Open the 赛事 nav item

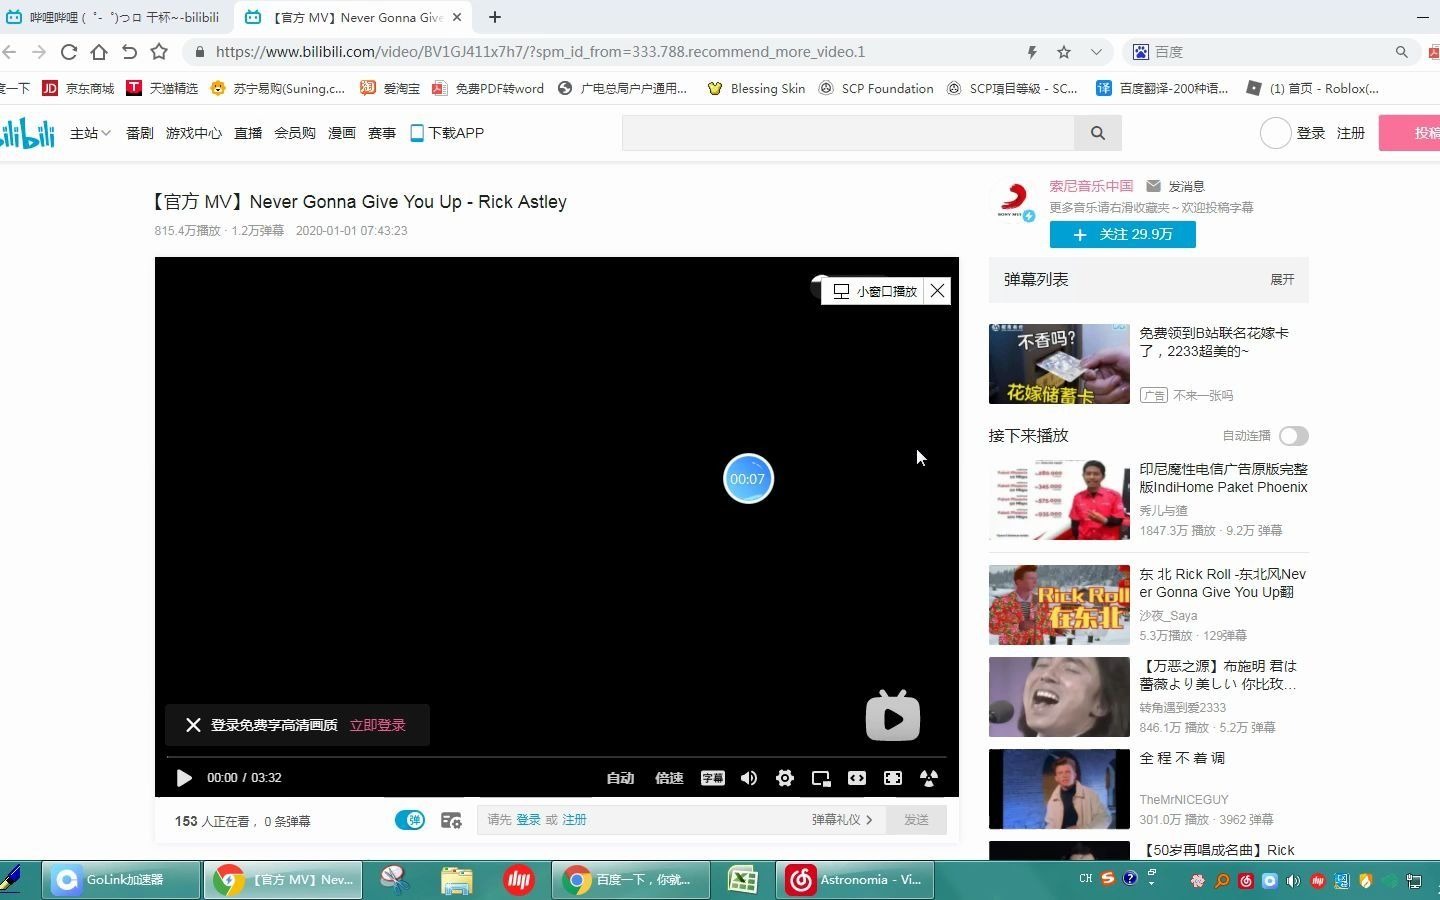tap(382, 133)
